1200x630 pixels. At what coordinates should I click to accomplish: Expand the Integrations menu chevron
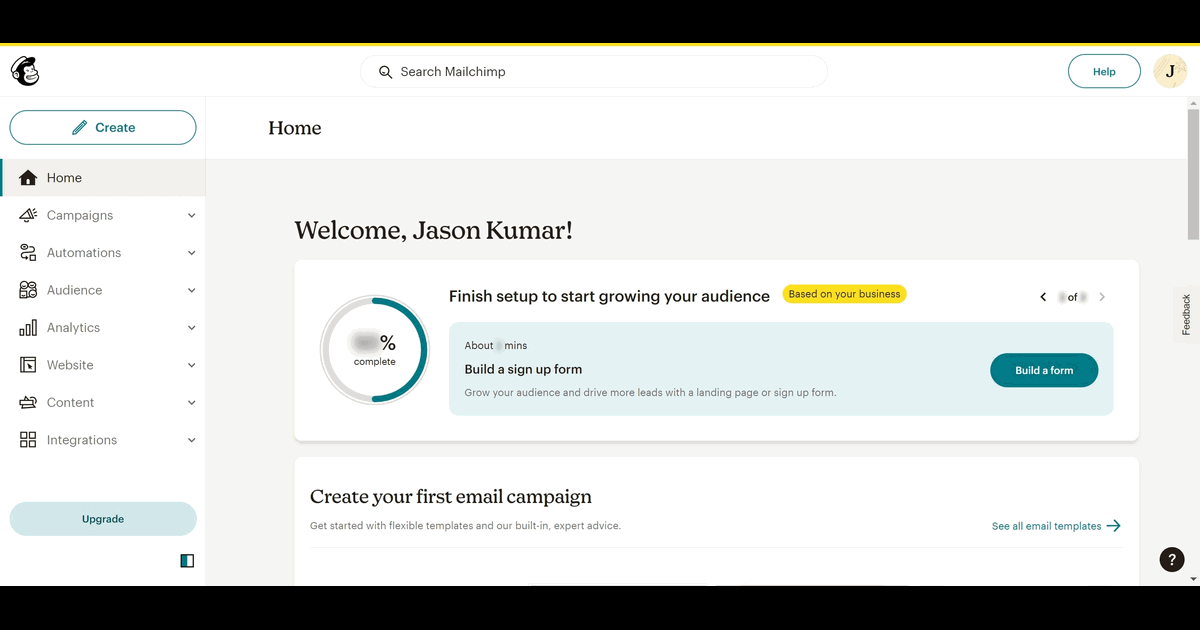click(x=192, y=440)
